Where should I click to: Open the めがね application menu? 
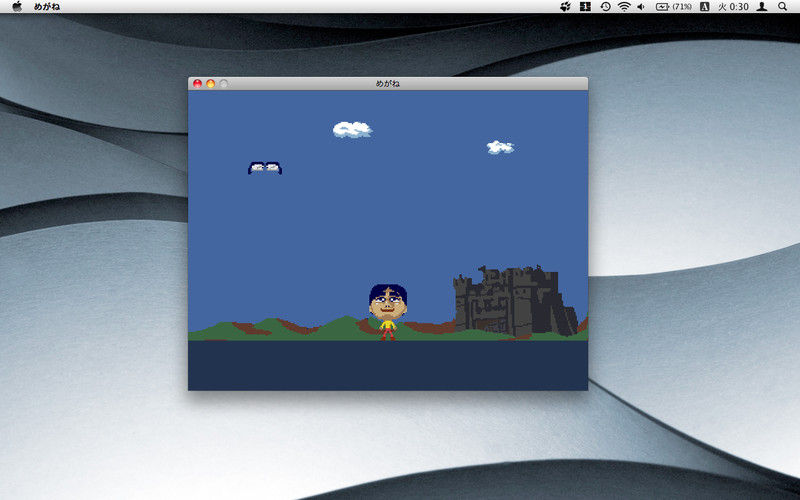[x=47, y=7]
